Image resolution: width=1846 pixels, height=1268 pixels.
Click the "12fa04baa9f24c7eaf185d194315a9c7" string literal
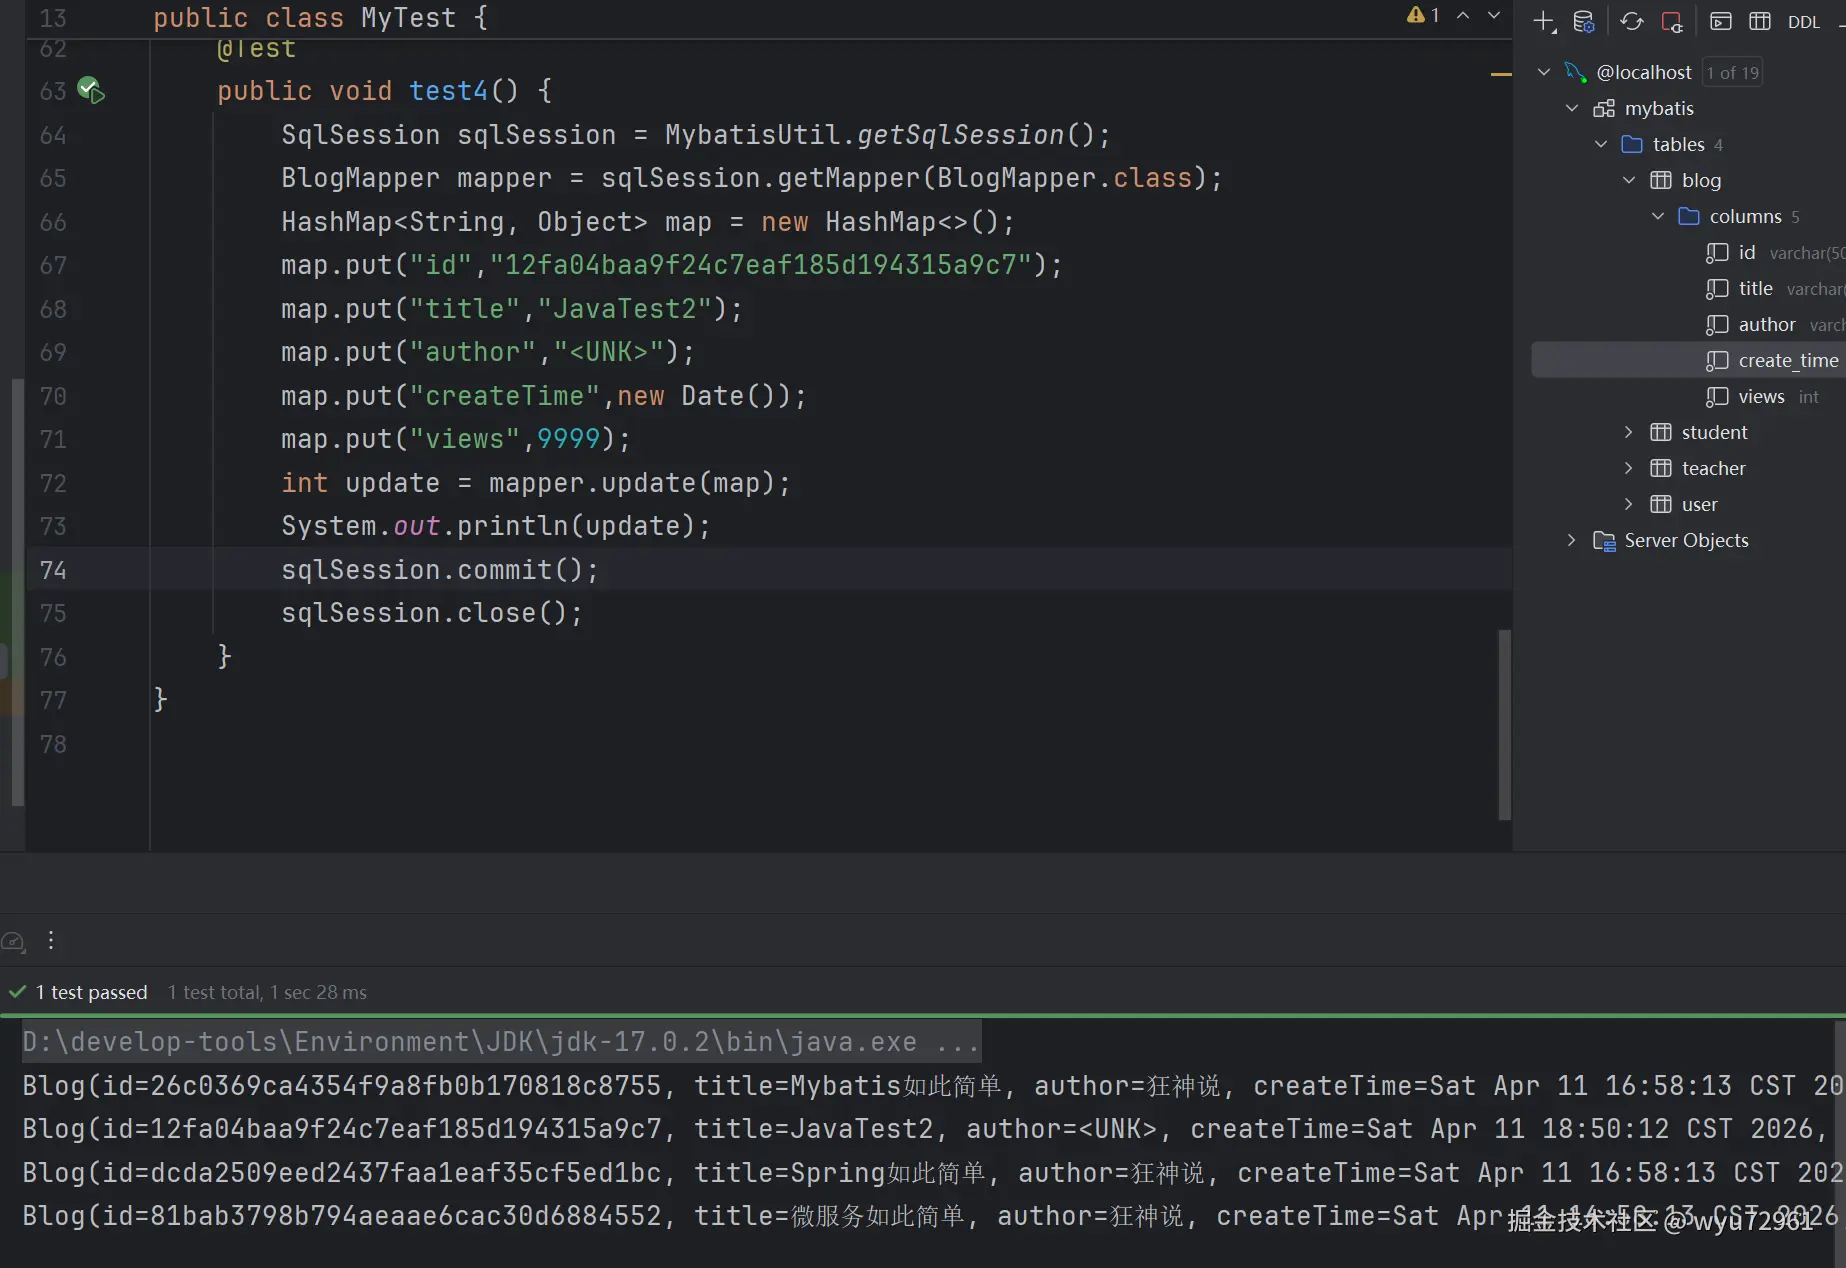click(x=761, y=265)
